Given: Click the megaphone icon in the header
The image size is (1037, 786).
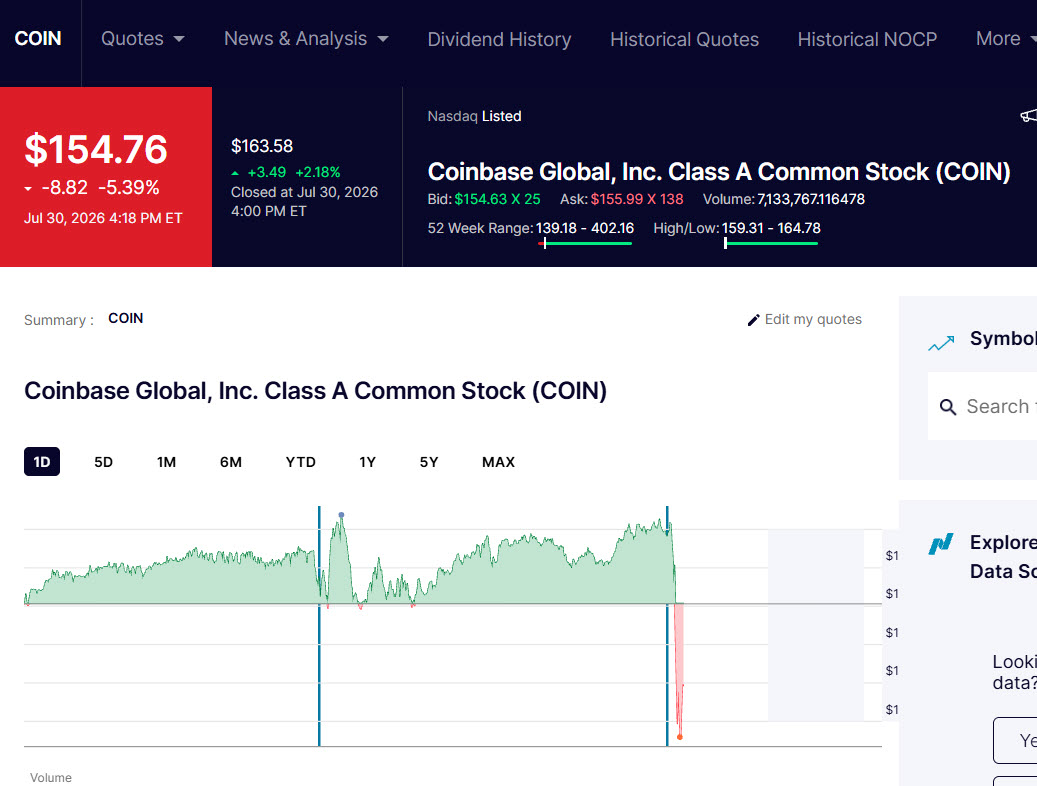Looking at the screenshot, I should click(1029, 116).
